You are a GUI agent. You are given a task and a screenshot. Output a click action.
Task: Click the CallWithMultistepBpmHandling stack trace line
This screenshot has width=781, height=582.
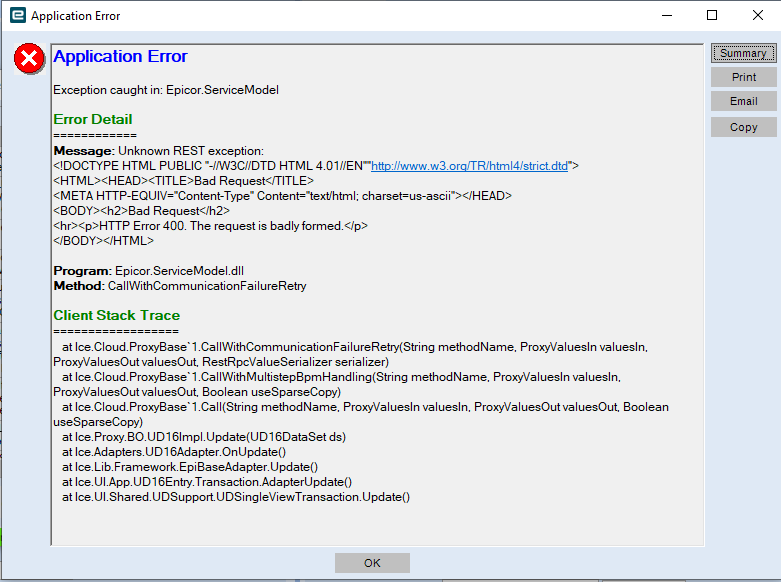coord(337,385)
